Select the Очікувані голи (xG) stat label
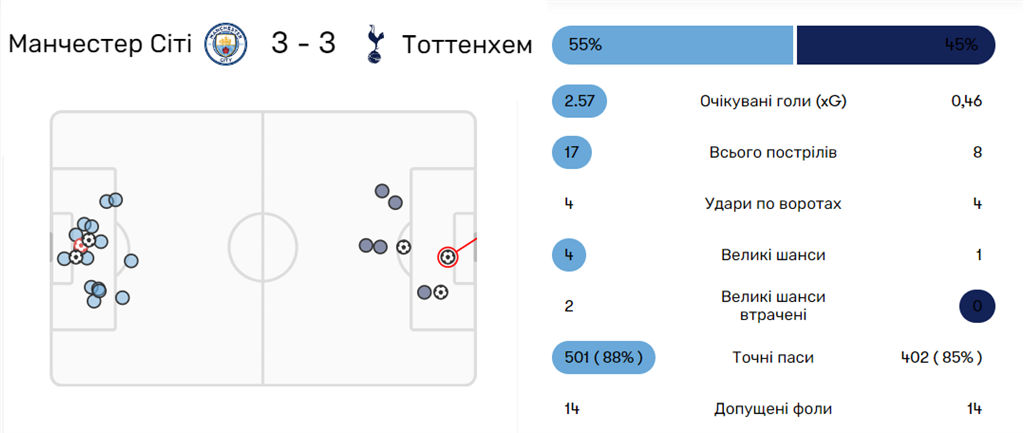This screenshot has width=1024, height=433. (x=773, y=101)
